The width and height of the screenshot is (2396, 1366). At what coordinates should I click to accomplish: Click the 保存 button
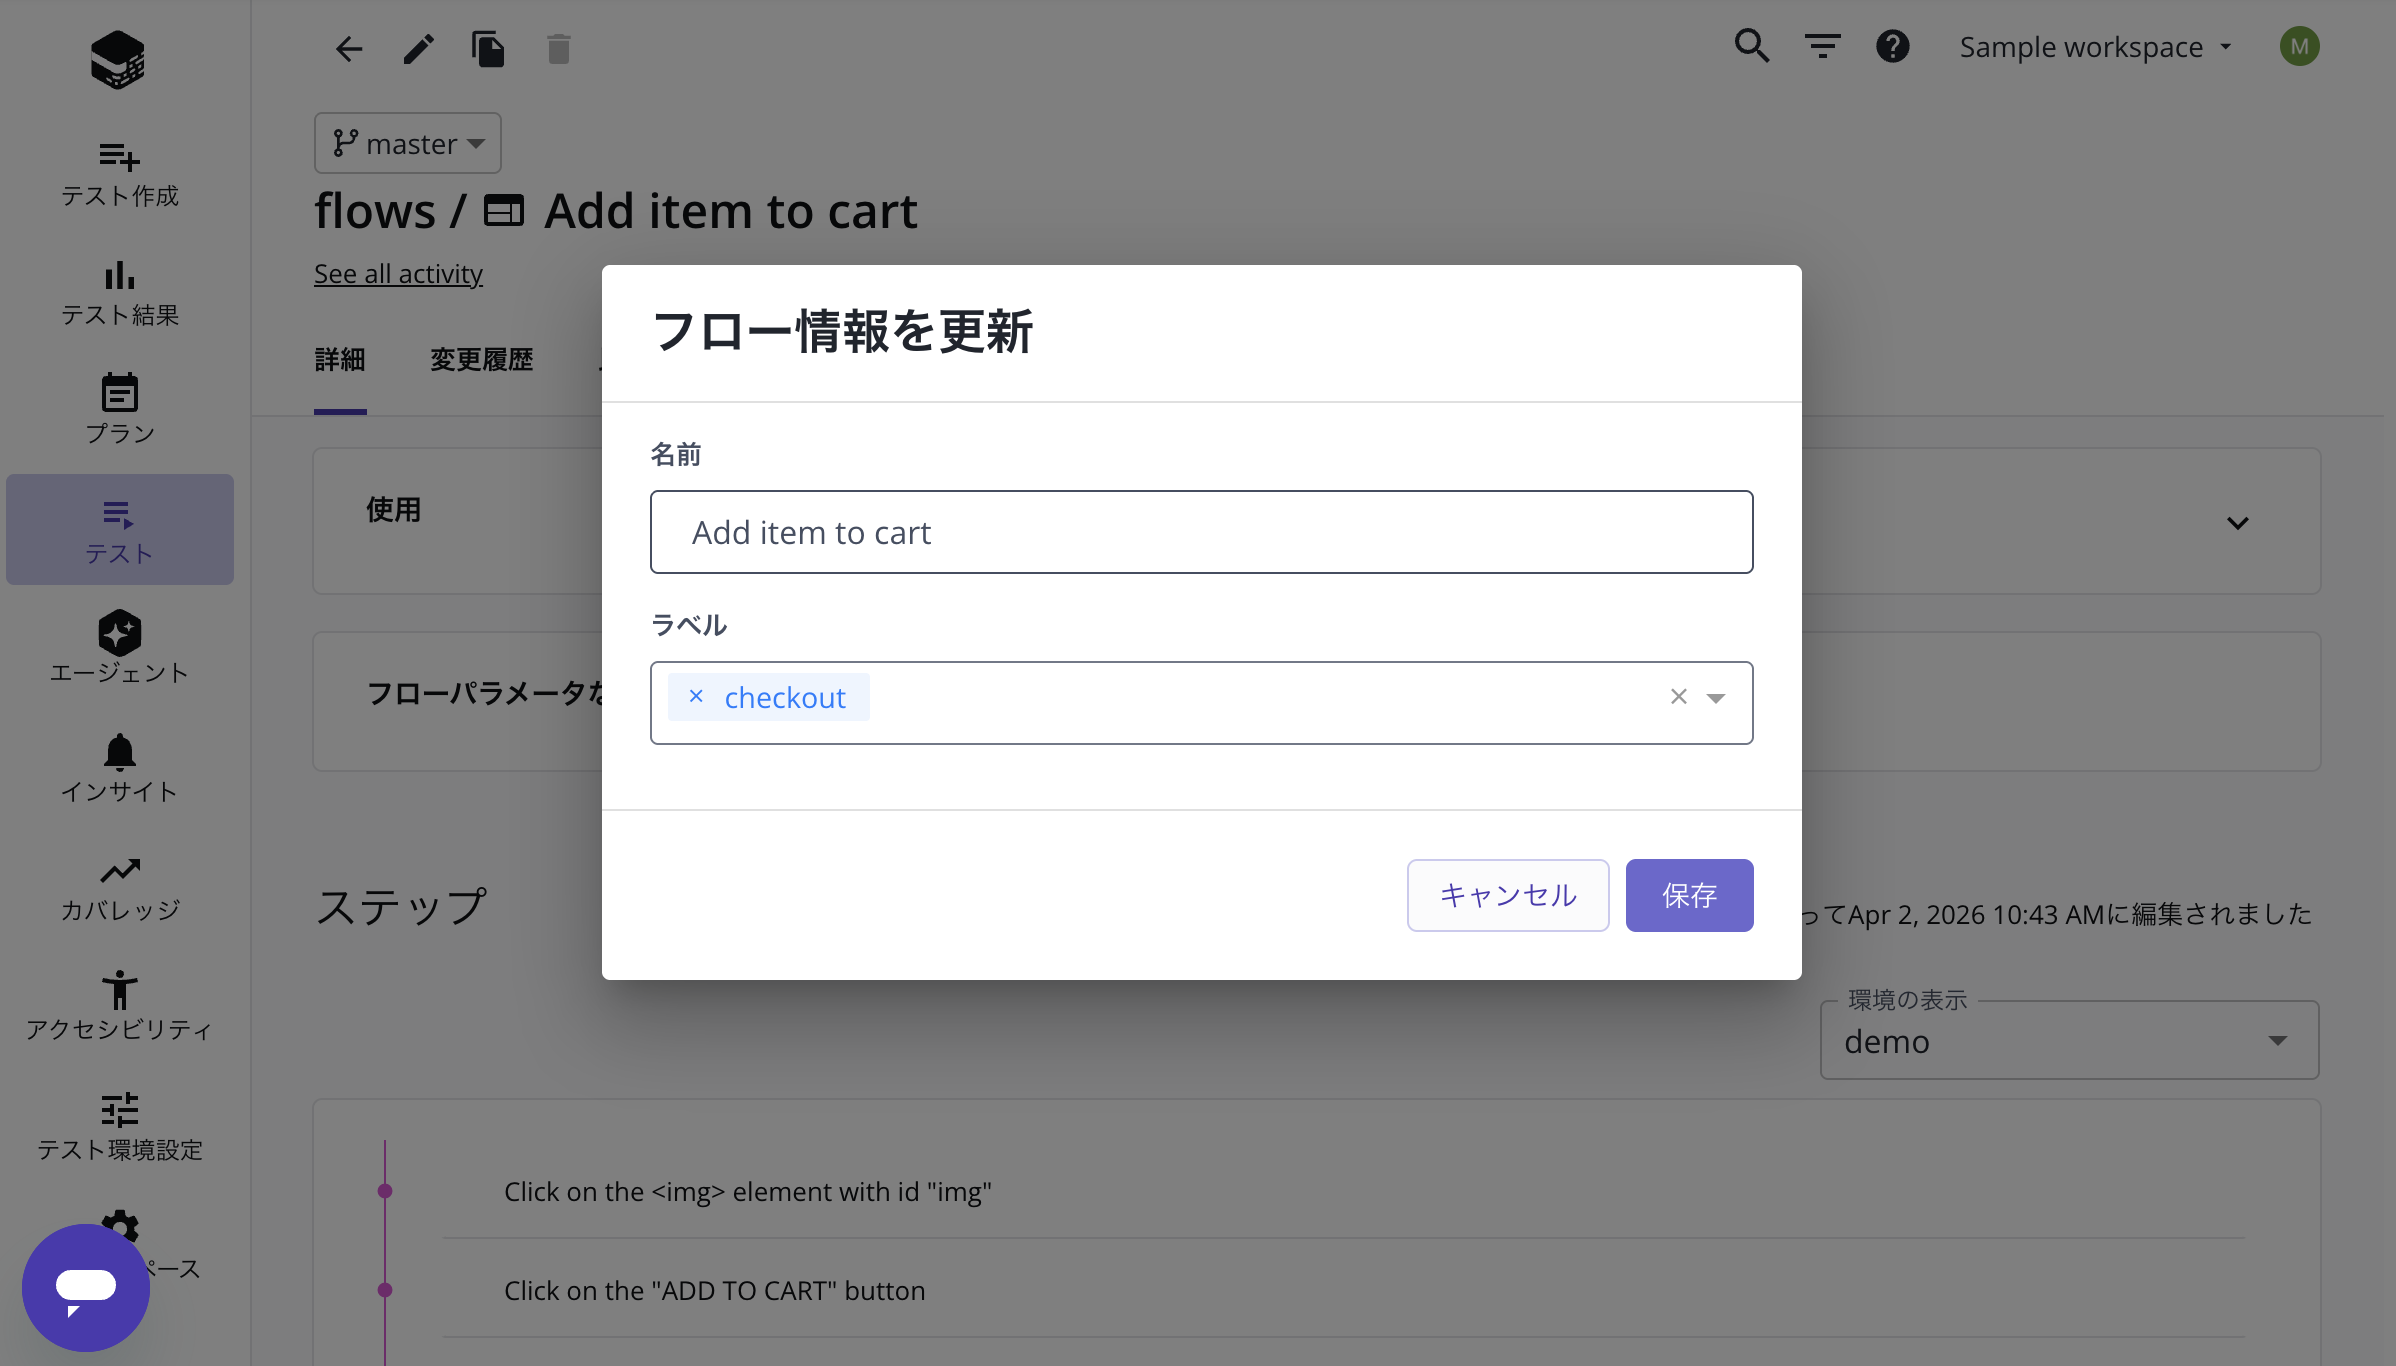pyautogui.click(x=1689, y=895)
